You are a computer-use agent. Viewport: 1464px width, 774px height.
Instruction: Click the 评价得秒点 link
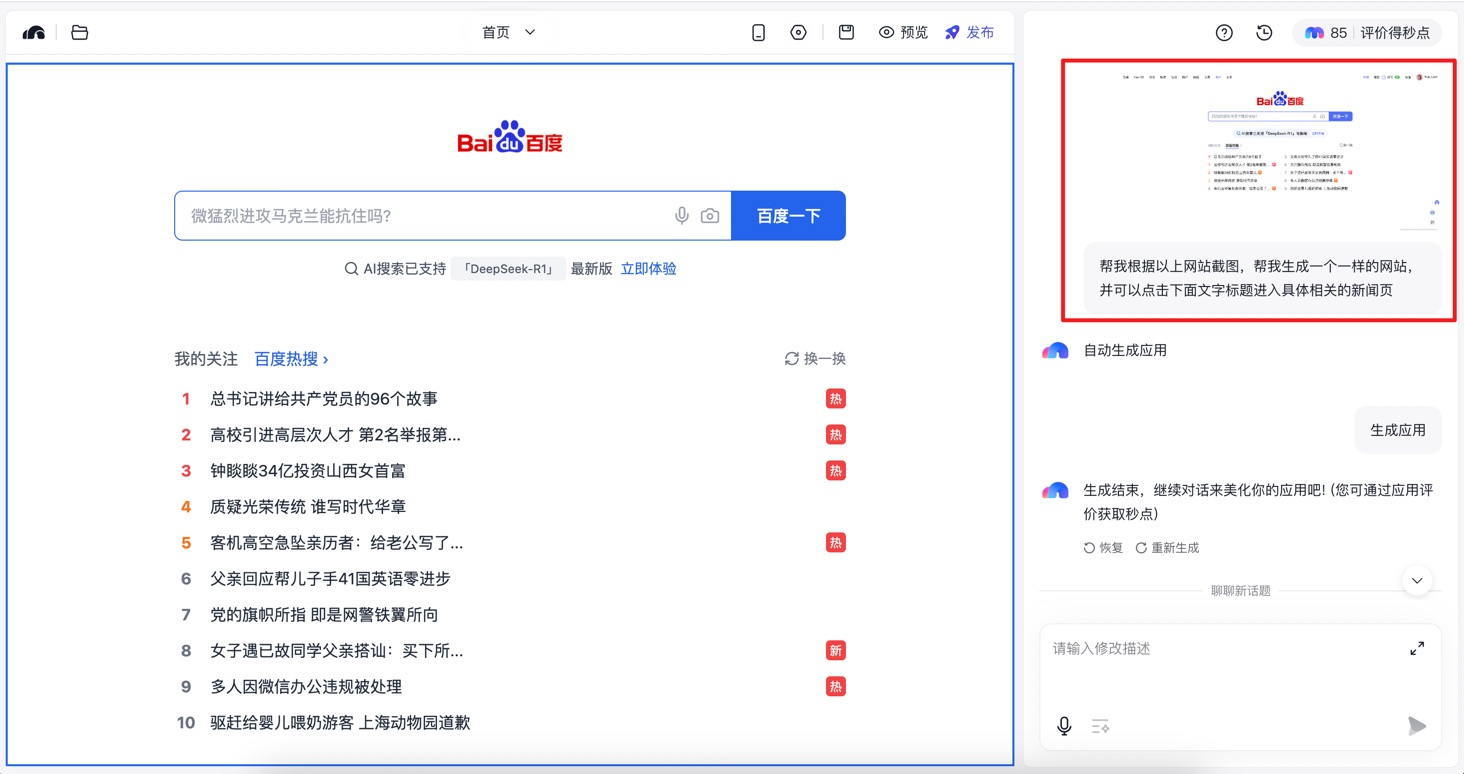coord(1395,33)
